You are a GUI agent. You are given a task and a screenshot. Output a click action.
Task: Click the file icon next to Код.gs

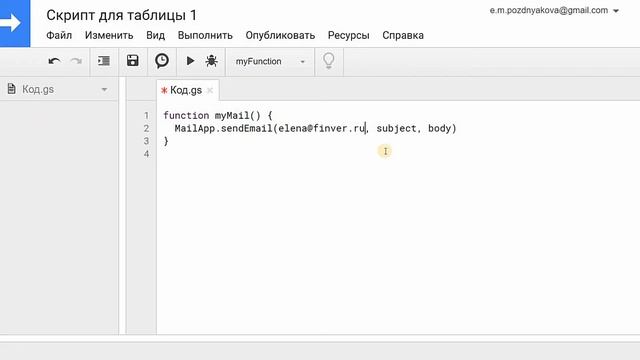(11, 89)
